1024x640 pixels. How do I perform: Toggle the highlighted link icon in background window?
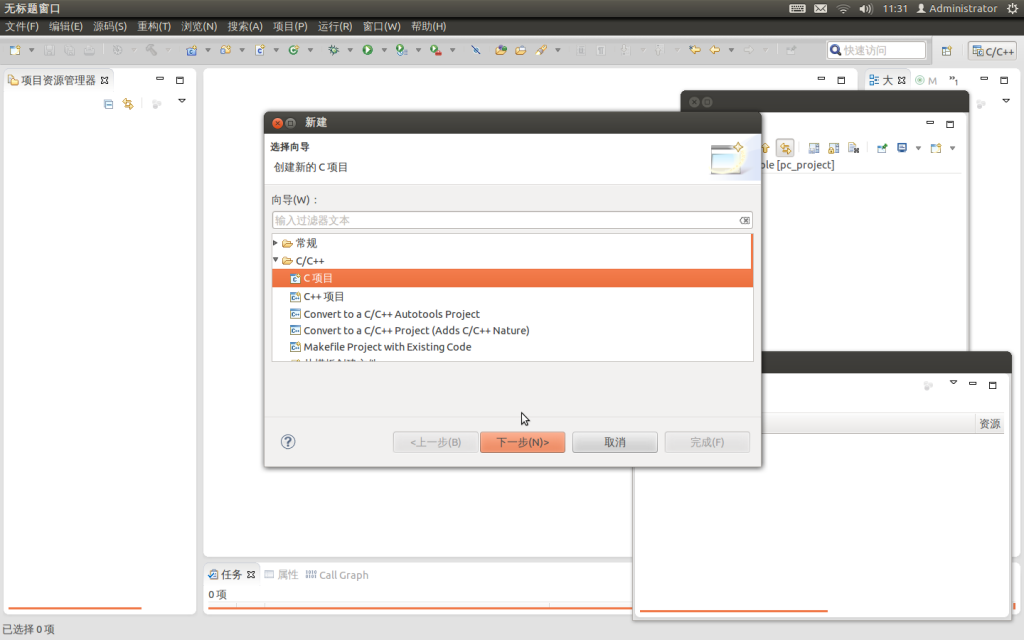785,148
